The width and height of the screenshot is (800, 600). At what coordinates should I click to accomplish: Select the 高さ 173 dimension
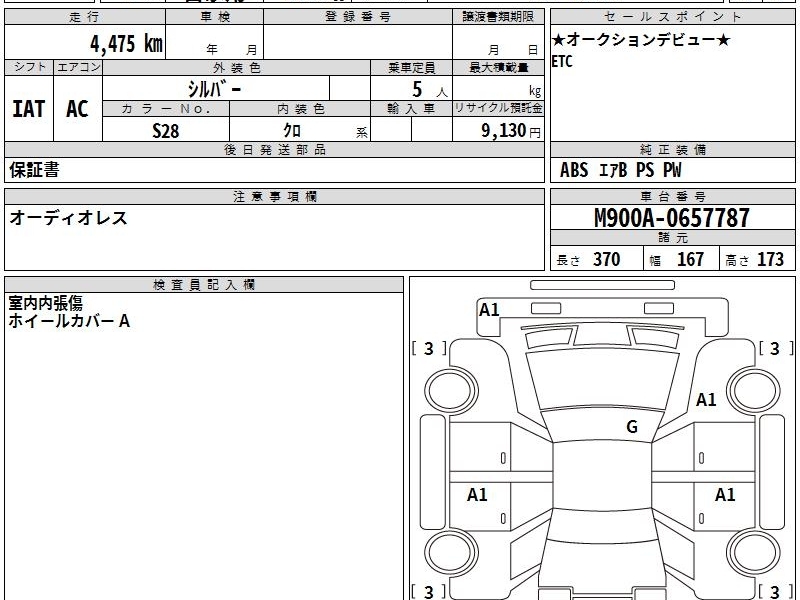point(754,260)
